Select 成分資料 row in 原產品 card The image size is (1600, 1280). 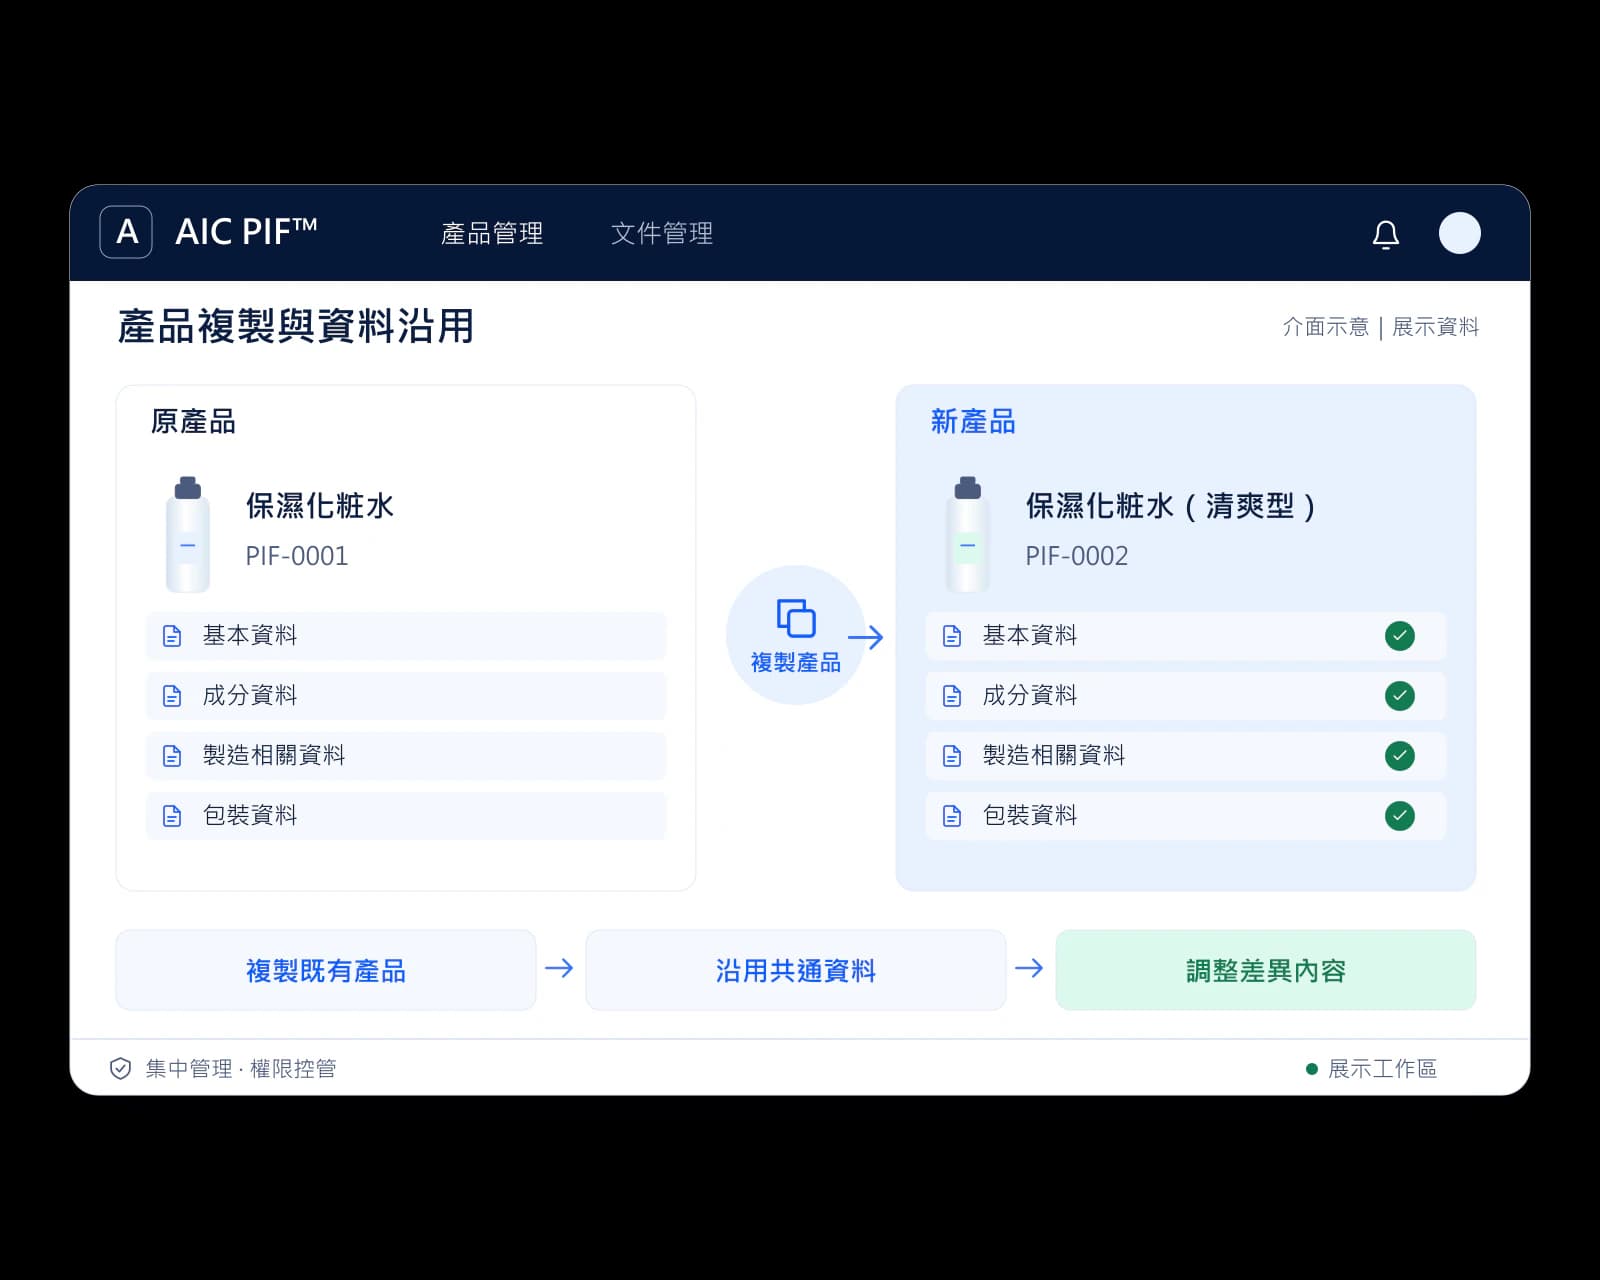tap(406, 696)
